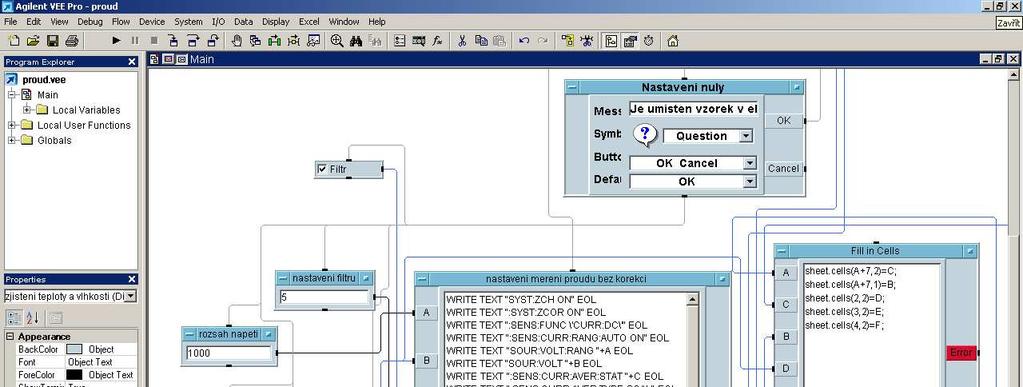Expand the Globals tree node

click(x=12, y=140)
